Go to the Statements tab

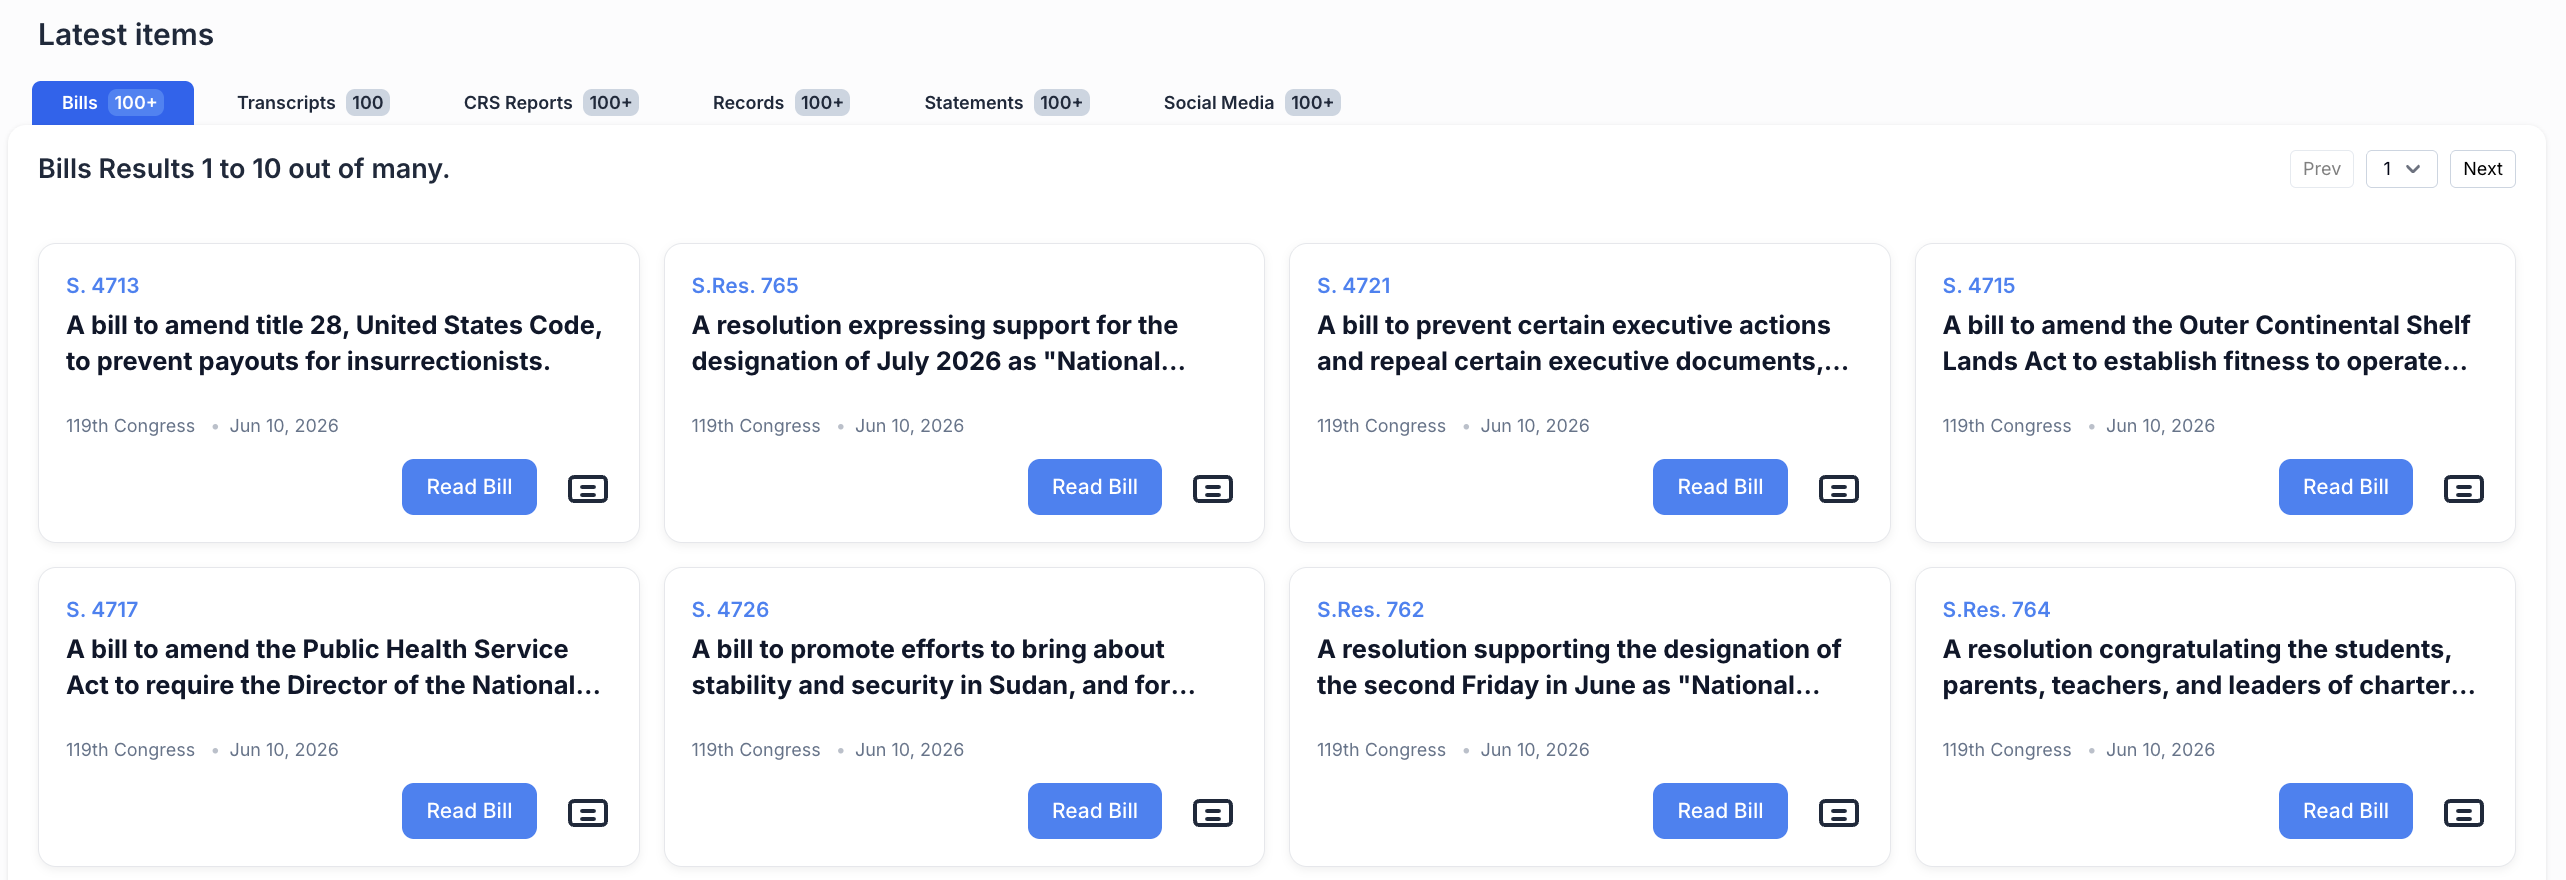1006,103
